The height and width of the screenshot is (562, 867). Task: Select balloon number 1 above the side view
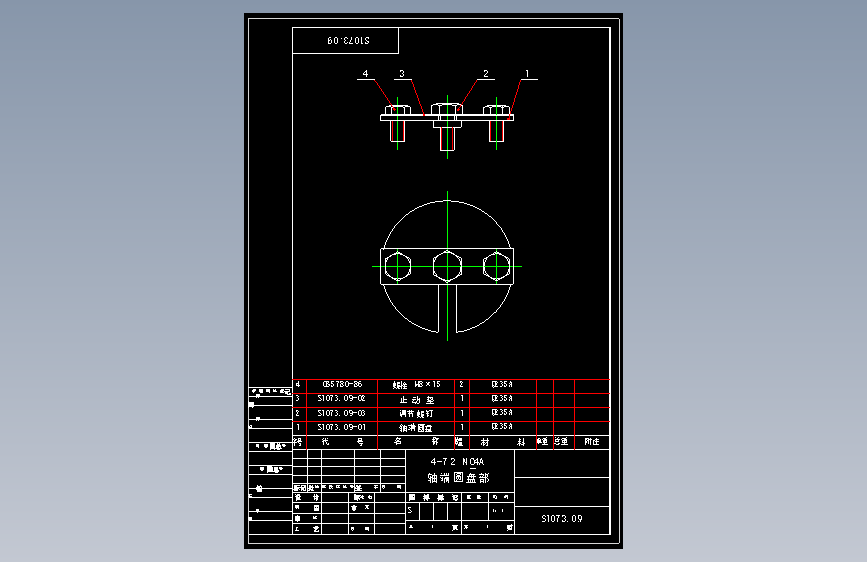527,74
